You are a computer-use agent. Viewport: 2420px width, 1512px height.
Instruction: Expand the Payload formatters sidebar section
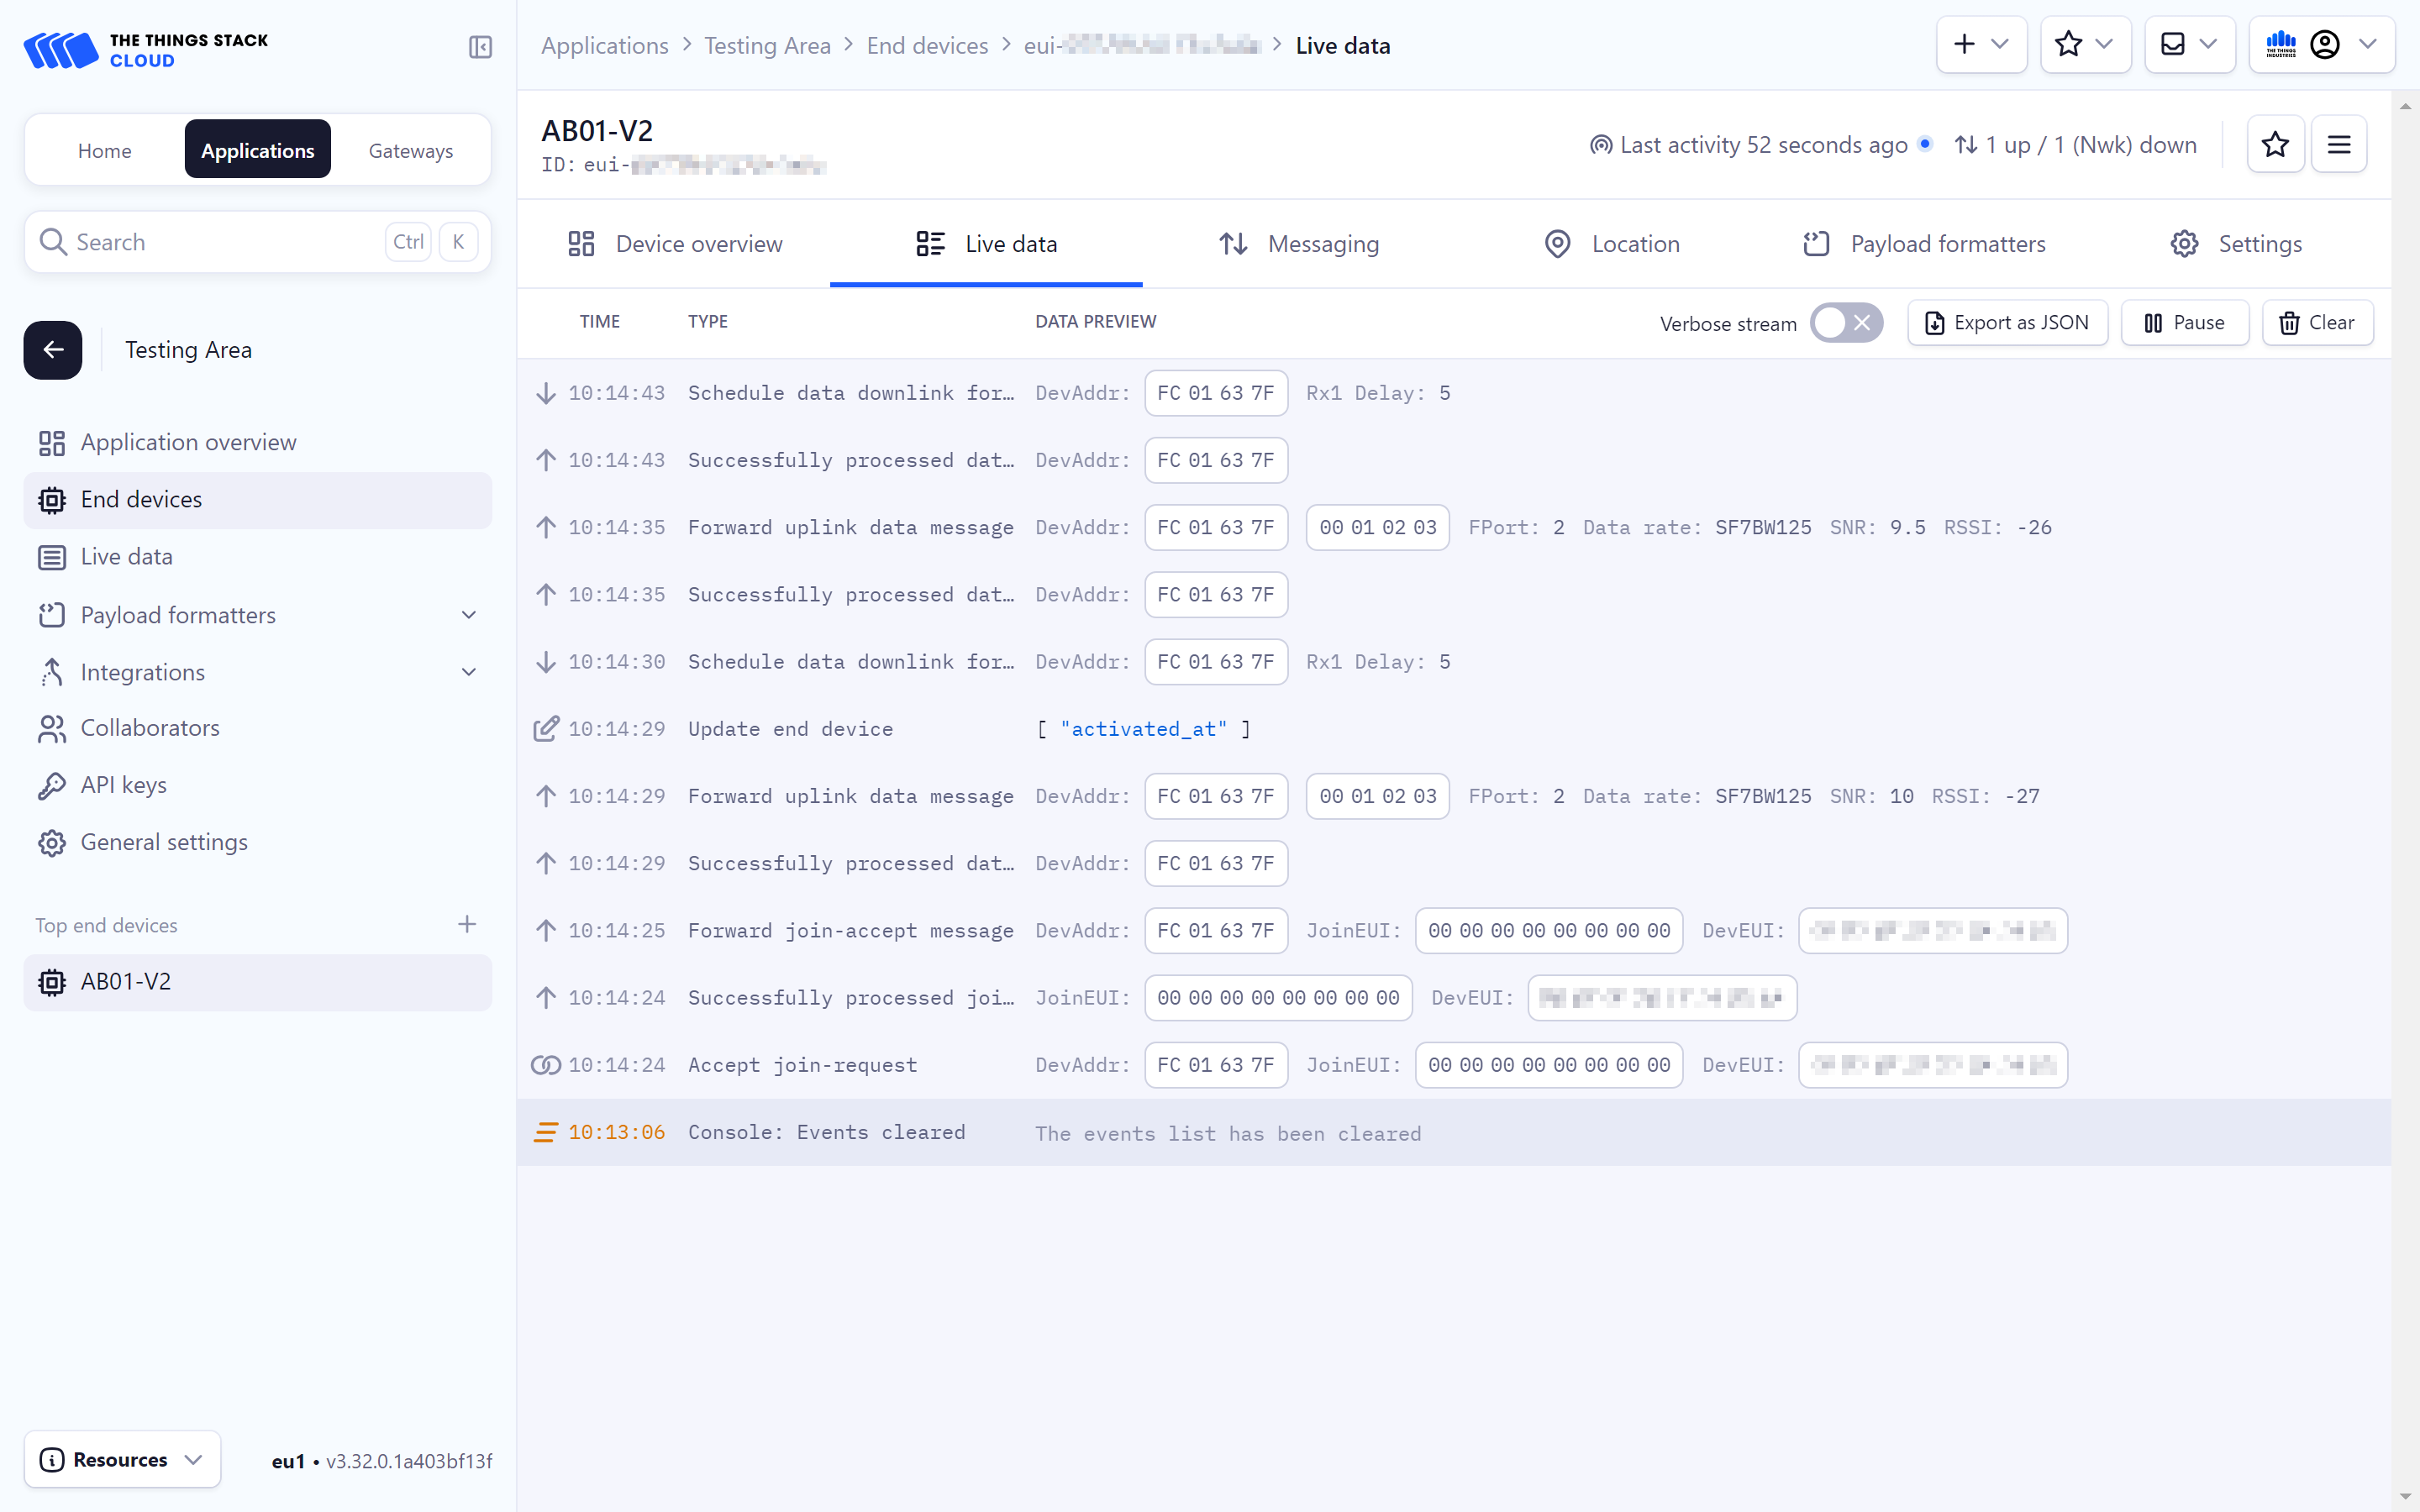coord(468,614)
